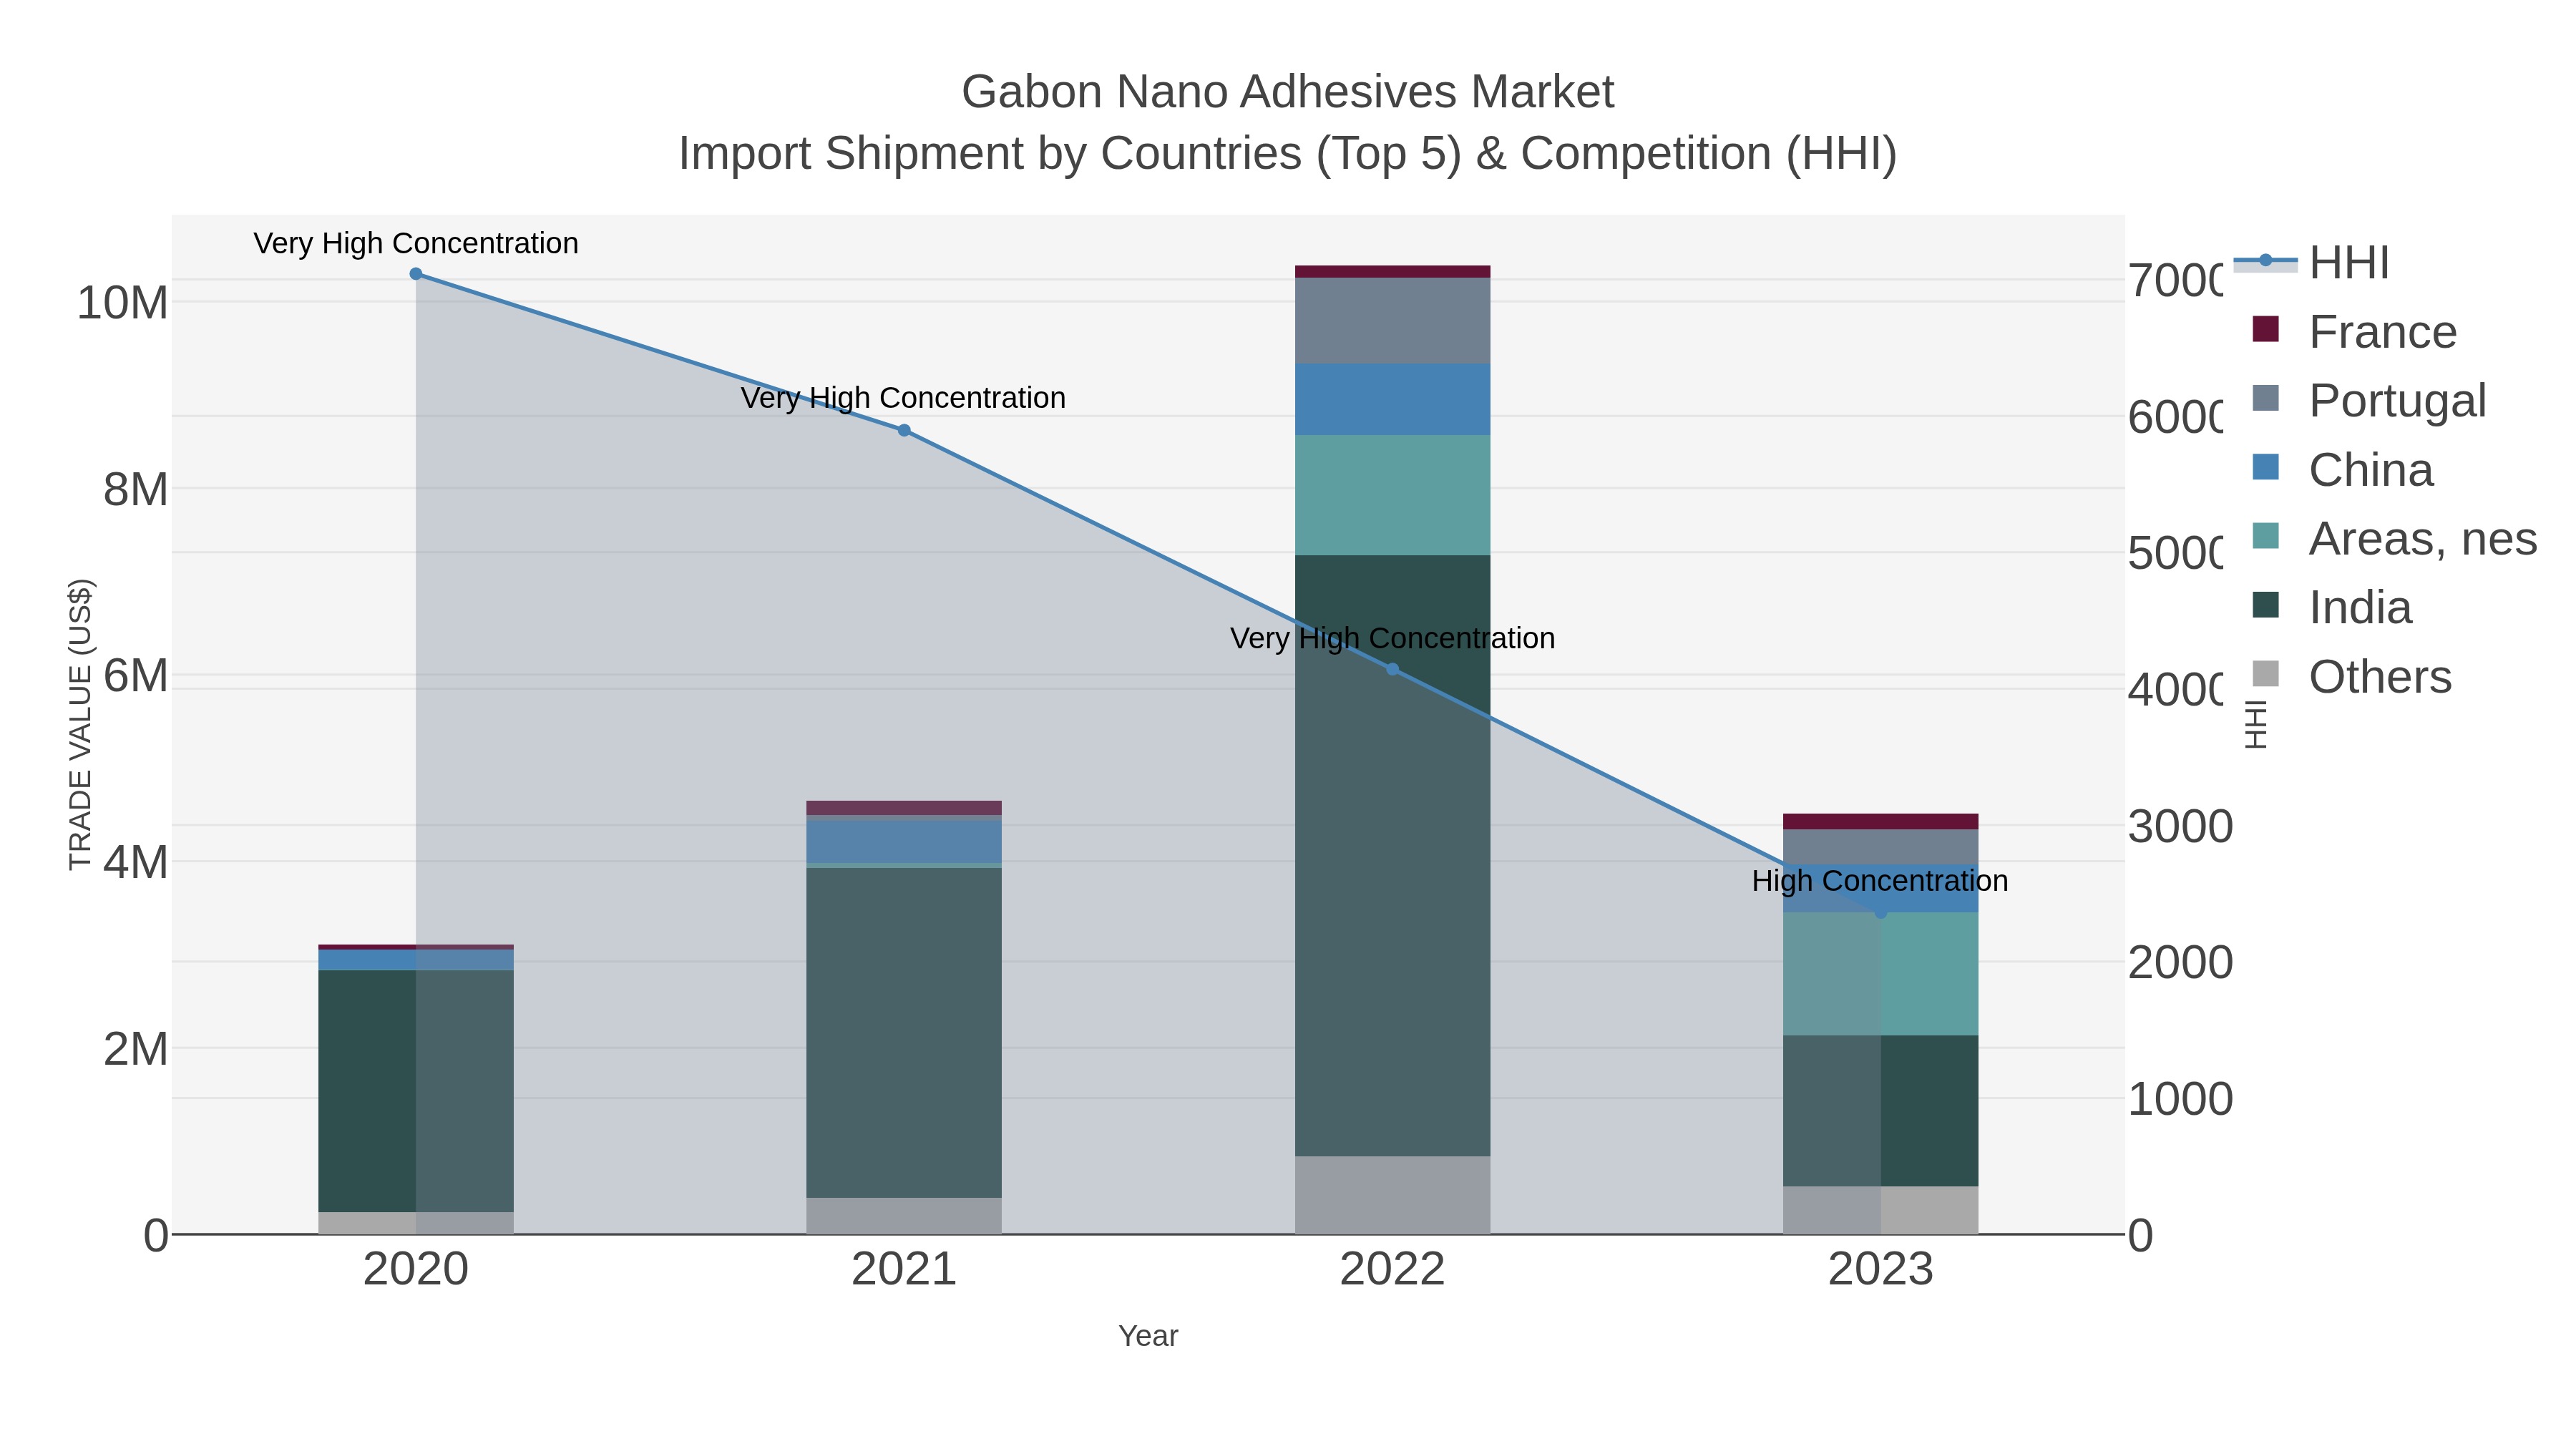The height and width of the screenshot is (1449, 2576).
Task: Click the Portugal segment of 2022 bar
Action: pos(1392,321)
